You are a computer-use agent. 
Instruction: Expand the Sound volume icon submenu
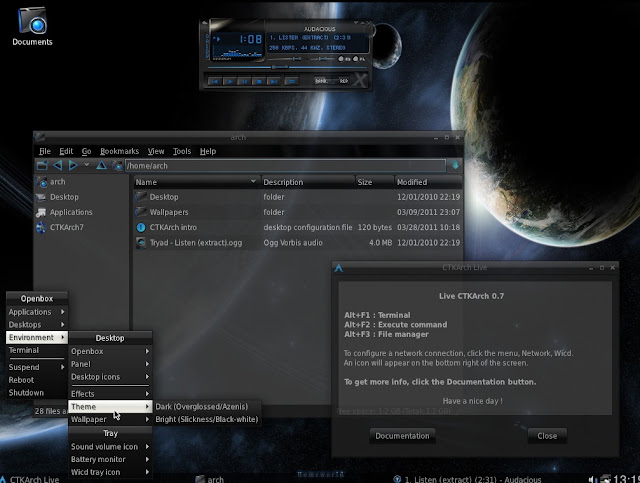(x=110, y=447)
